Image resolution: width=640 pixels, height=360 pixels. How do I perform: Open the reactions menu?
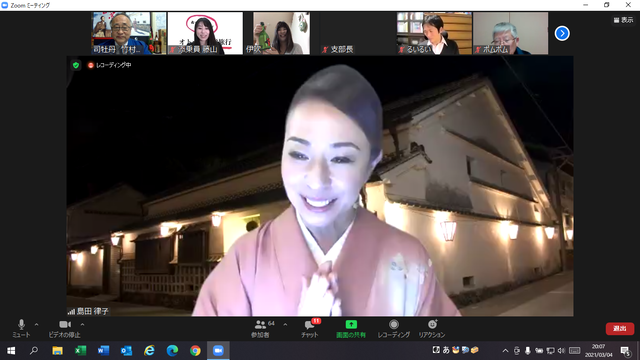(432, 328)
